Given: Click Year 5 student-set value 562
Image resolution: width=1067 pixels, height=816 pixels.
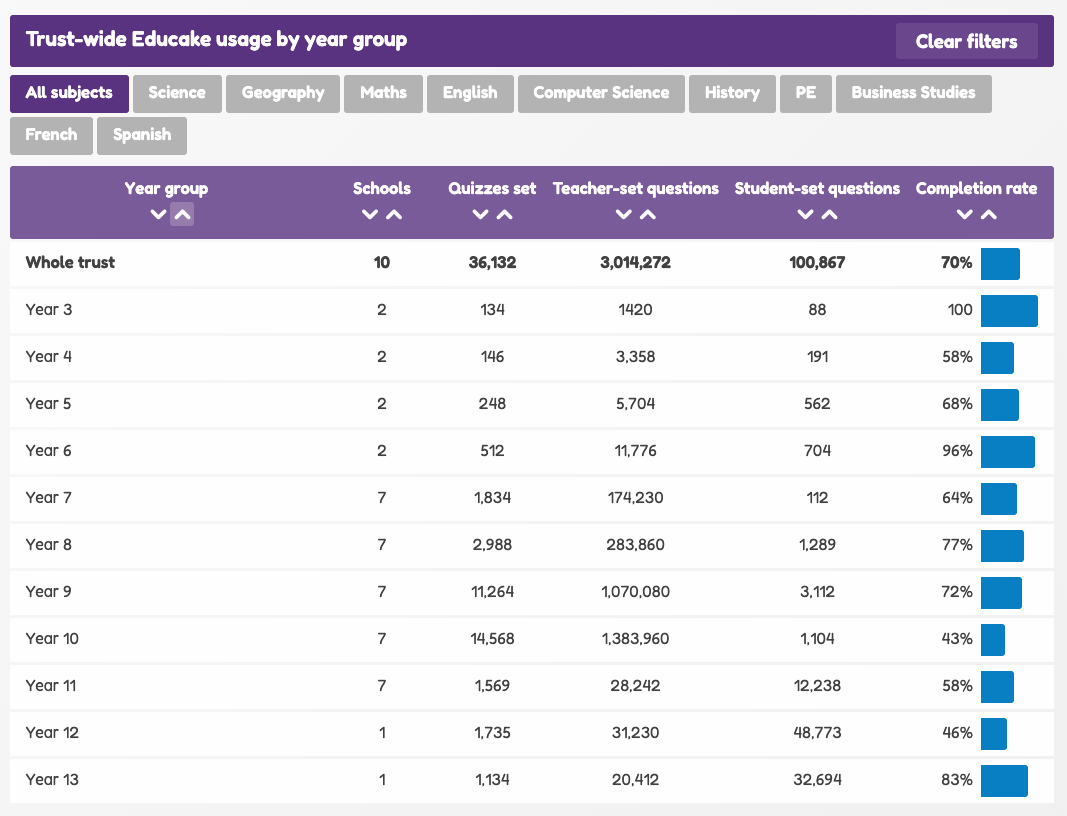Looking at the screenshot, I should (x=817, y=404).
